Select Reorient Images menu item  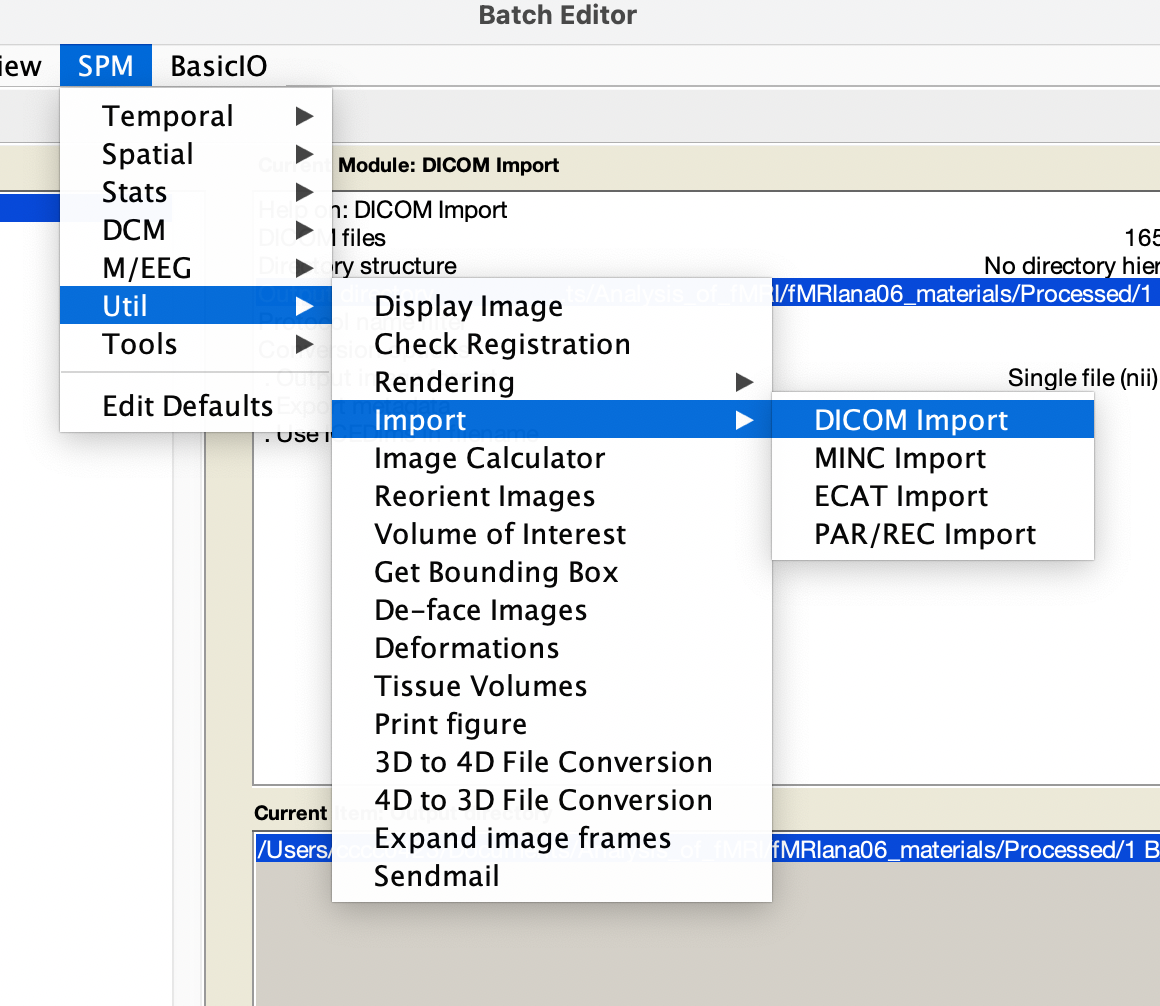pos(484,496)
